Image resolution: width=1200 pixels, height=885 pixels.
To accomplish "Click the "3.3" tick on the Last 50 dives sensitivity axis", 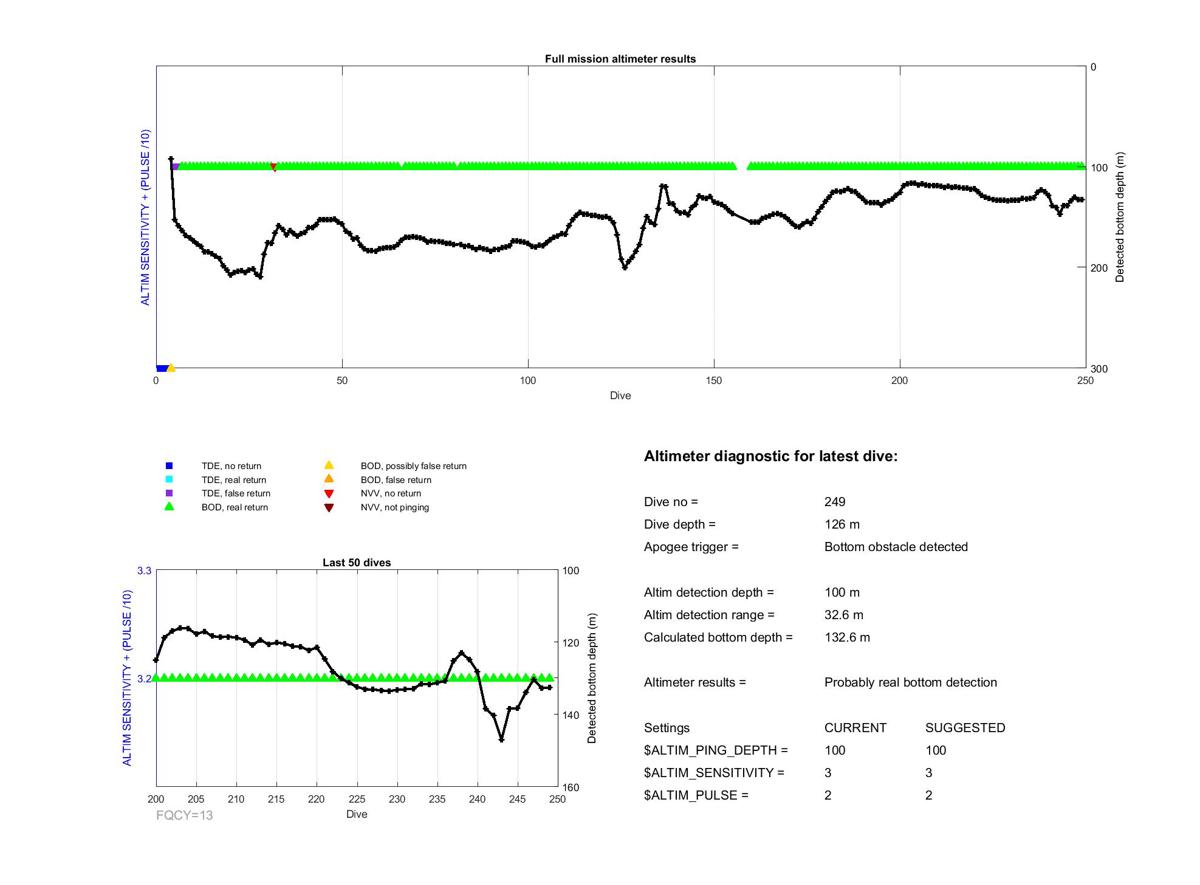I will [144, 570].
